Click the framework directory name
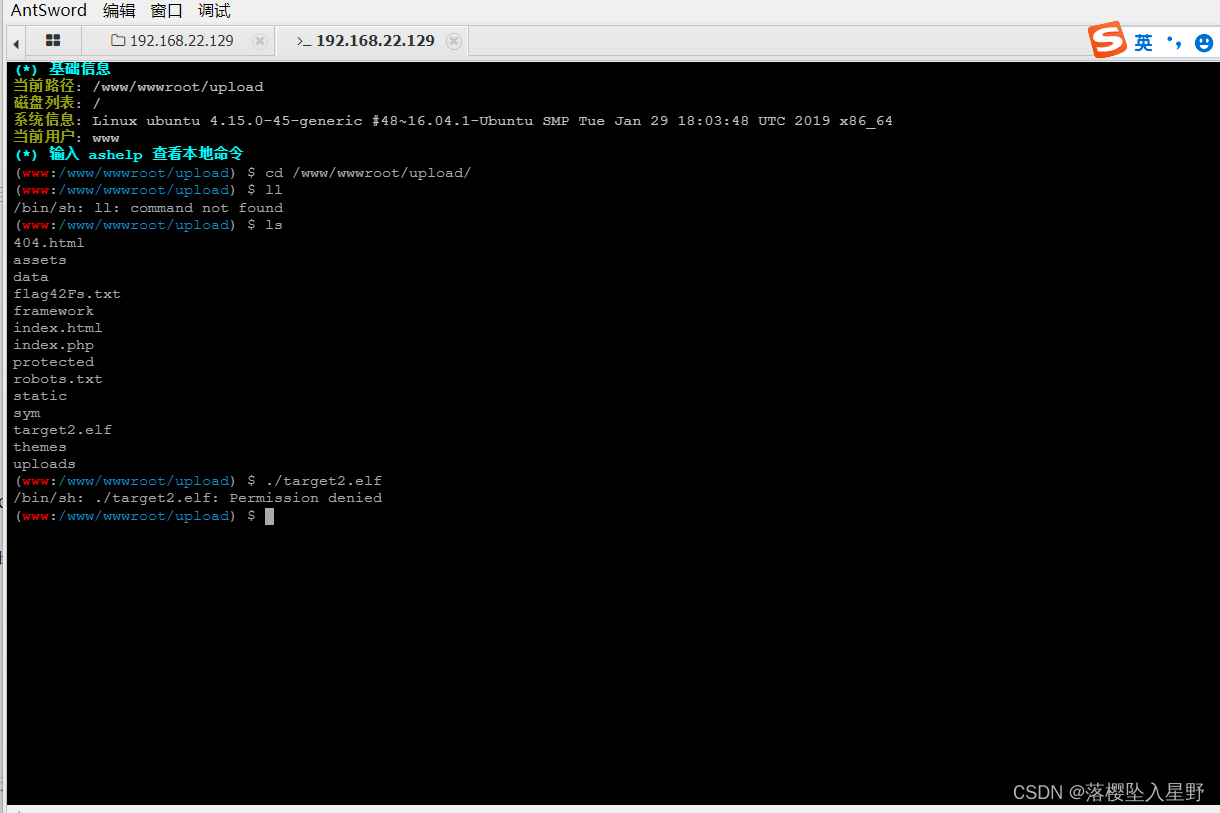Screen dimensions: 1220x813 53,311
